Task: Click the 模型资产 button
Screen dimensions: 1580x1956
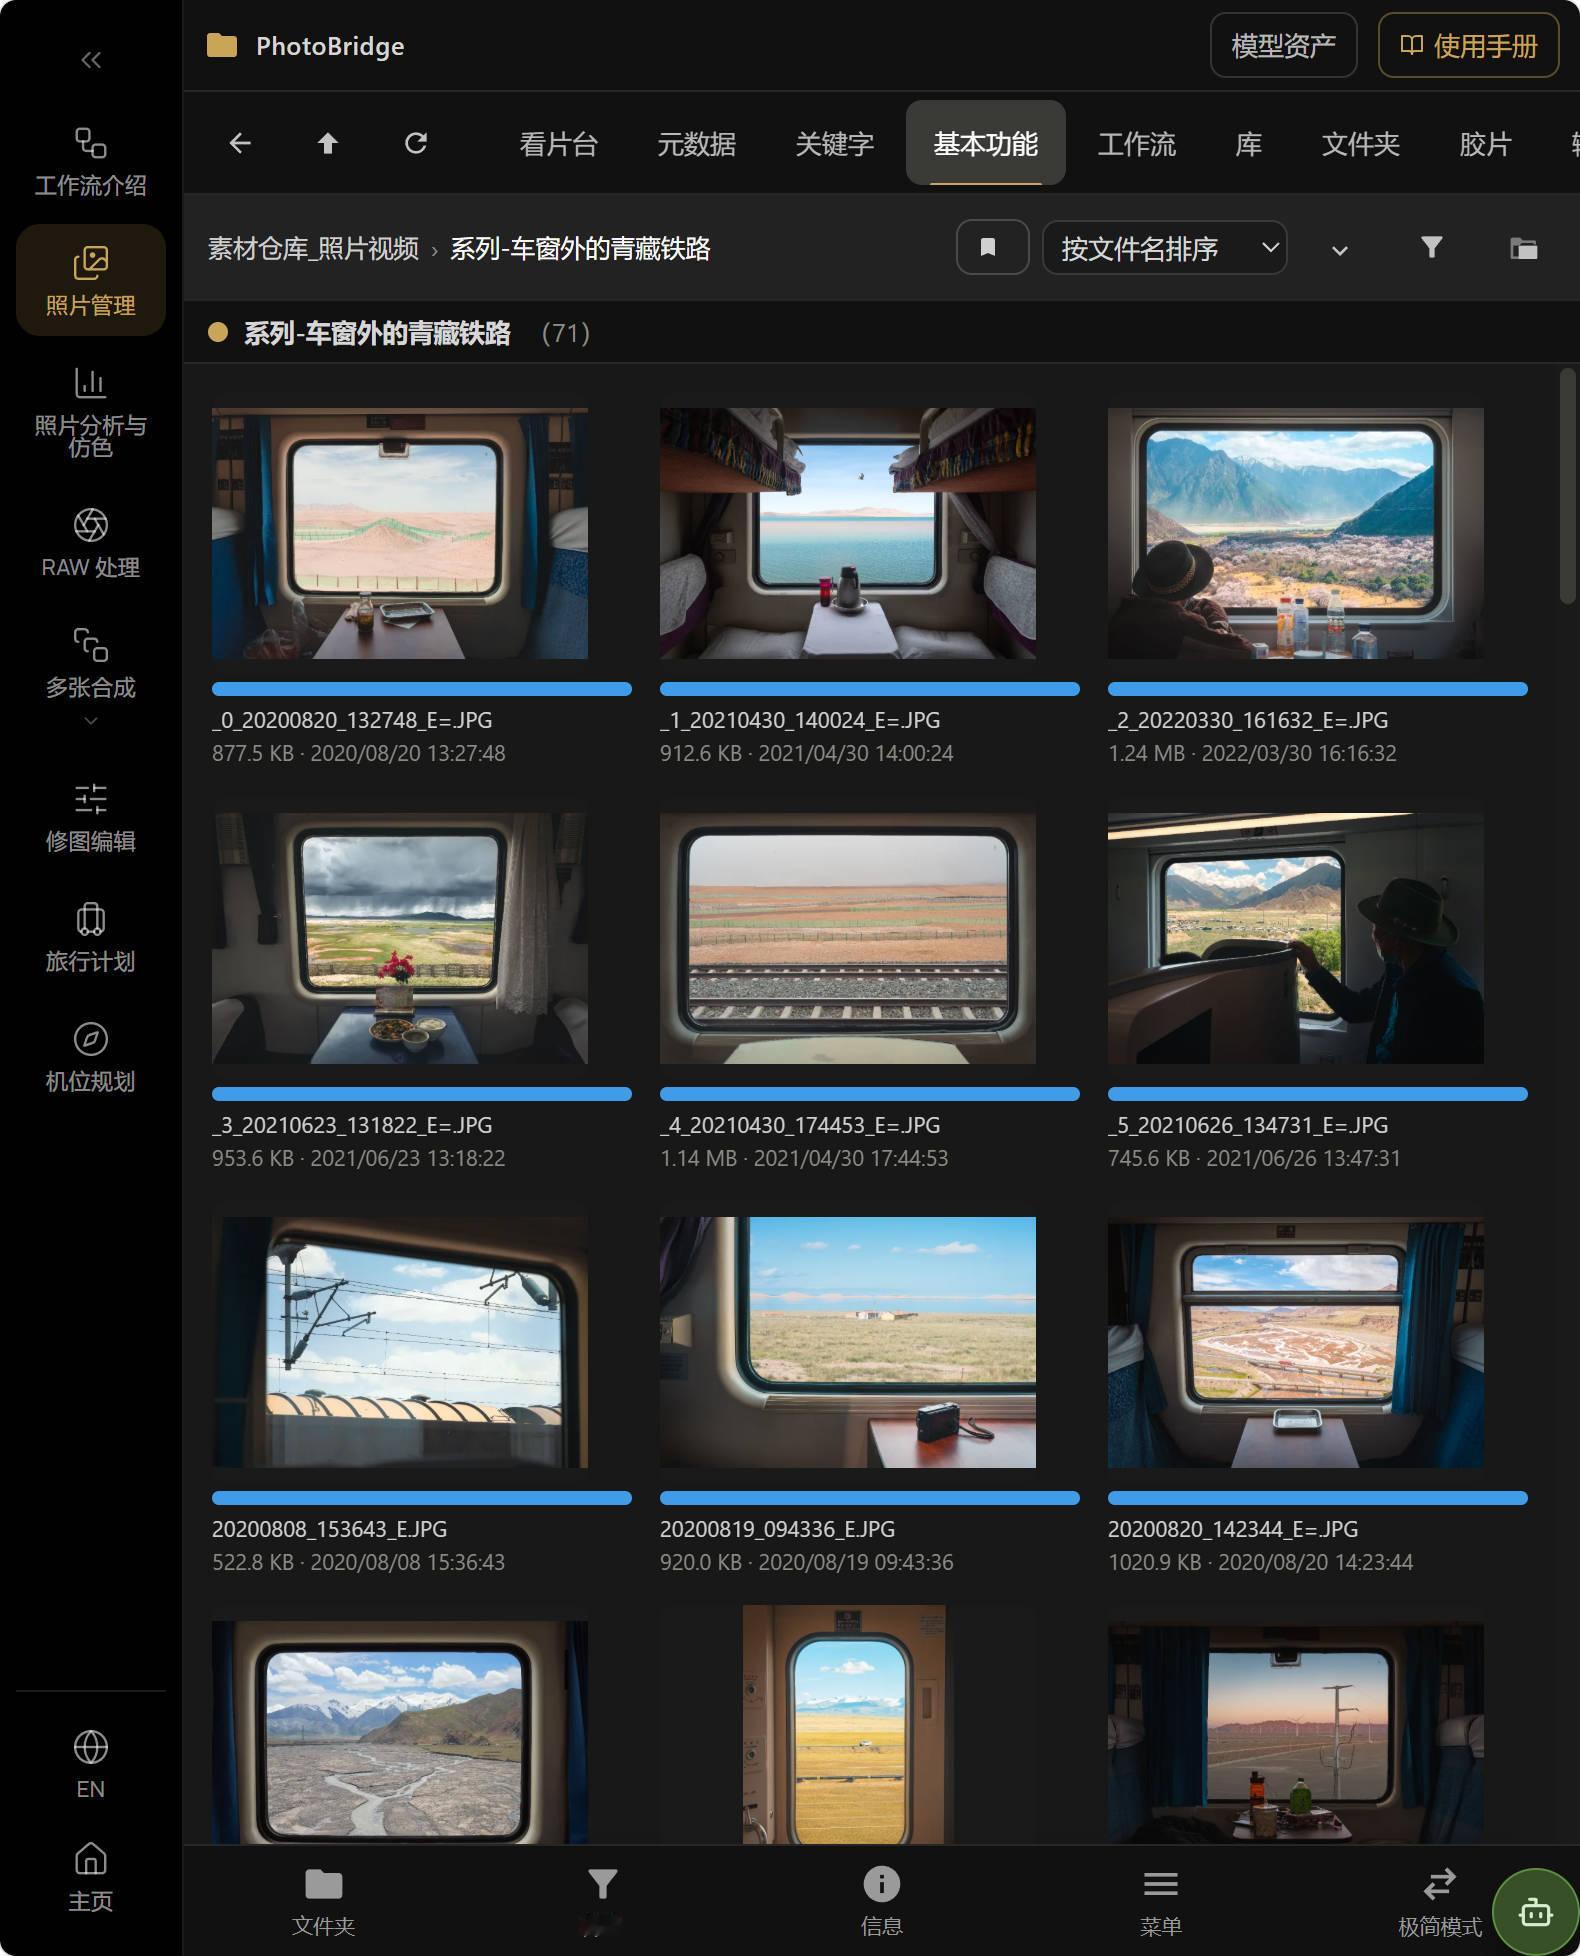Action: click(x=1283, y=46)
